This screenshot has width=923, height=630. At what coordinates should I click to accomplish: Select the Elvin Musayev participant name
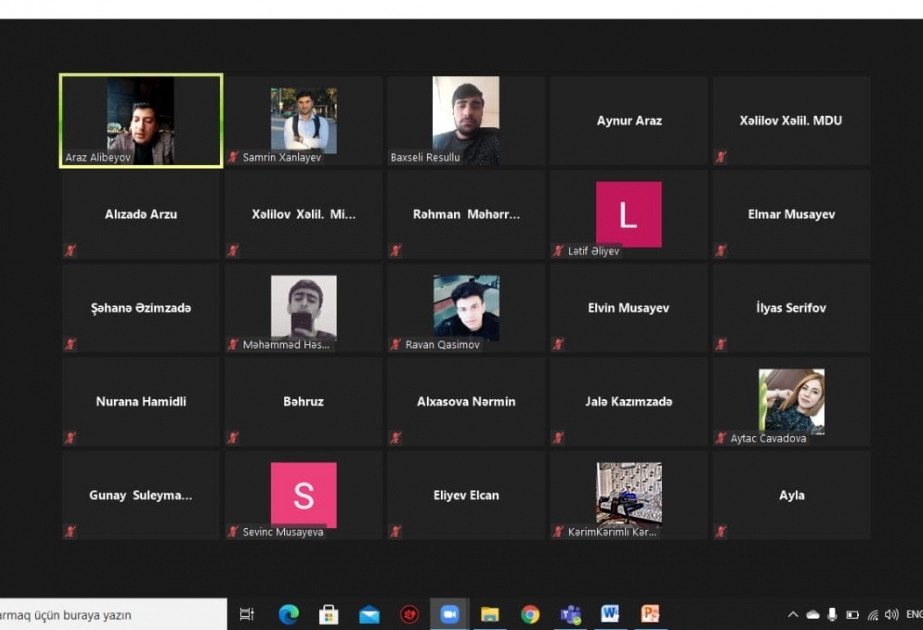tap(629, 308)
